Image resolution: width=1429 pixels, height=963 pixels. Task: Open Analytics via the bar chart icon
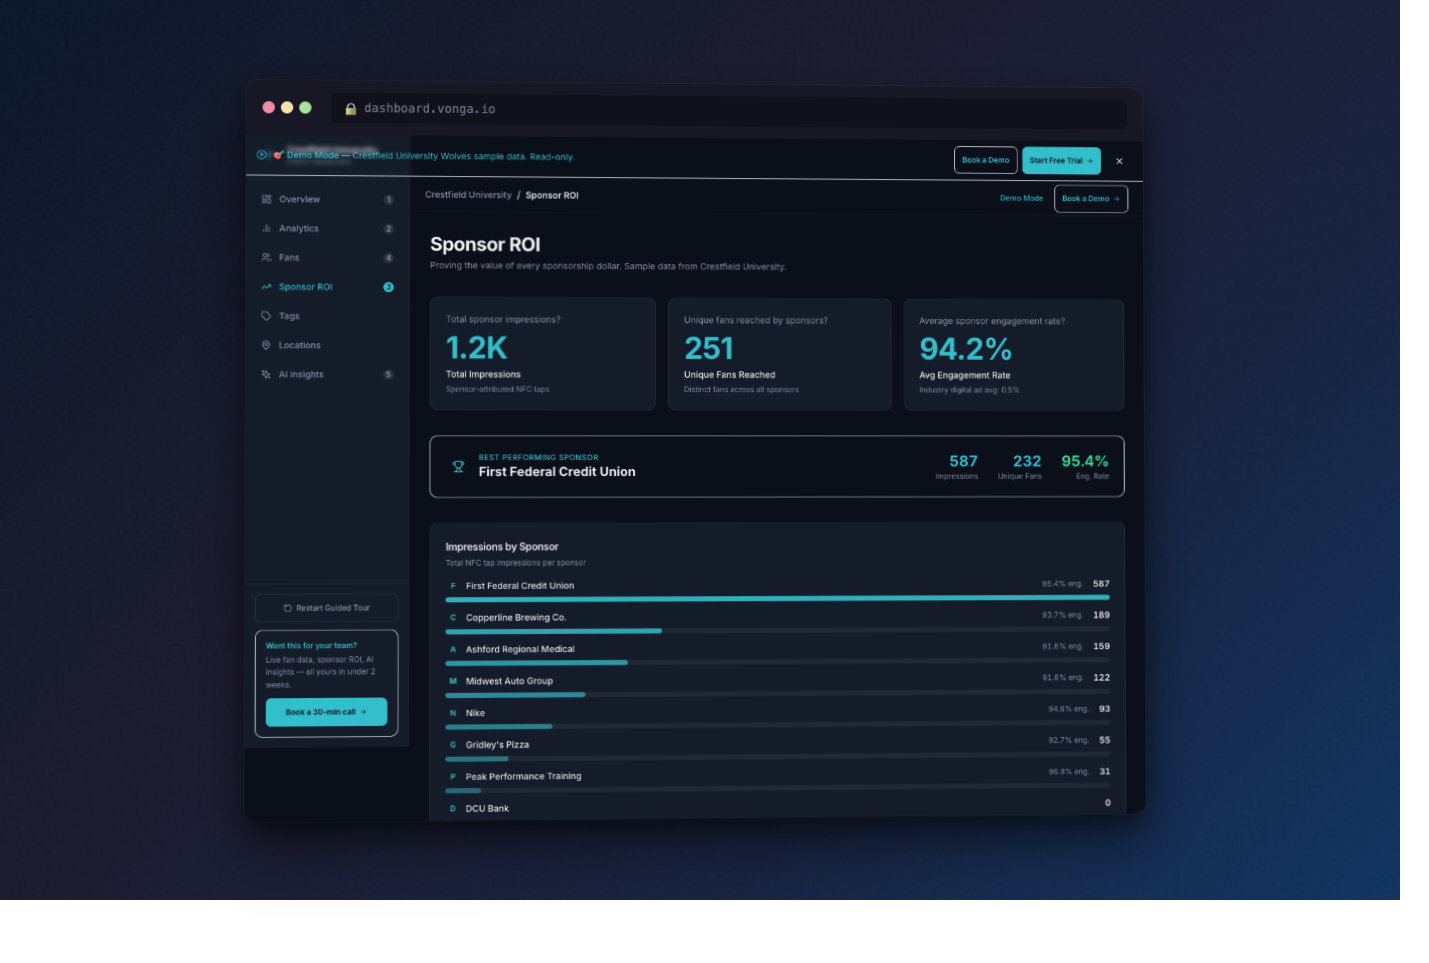[266, 228]
